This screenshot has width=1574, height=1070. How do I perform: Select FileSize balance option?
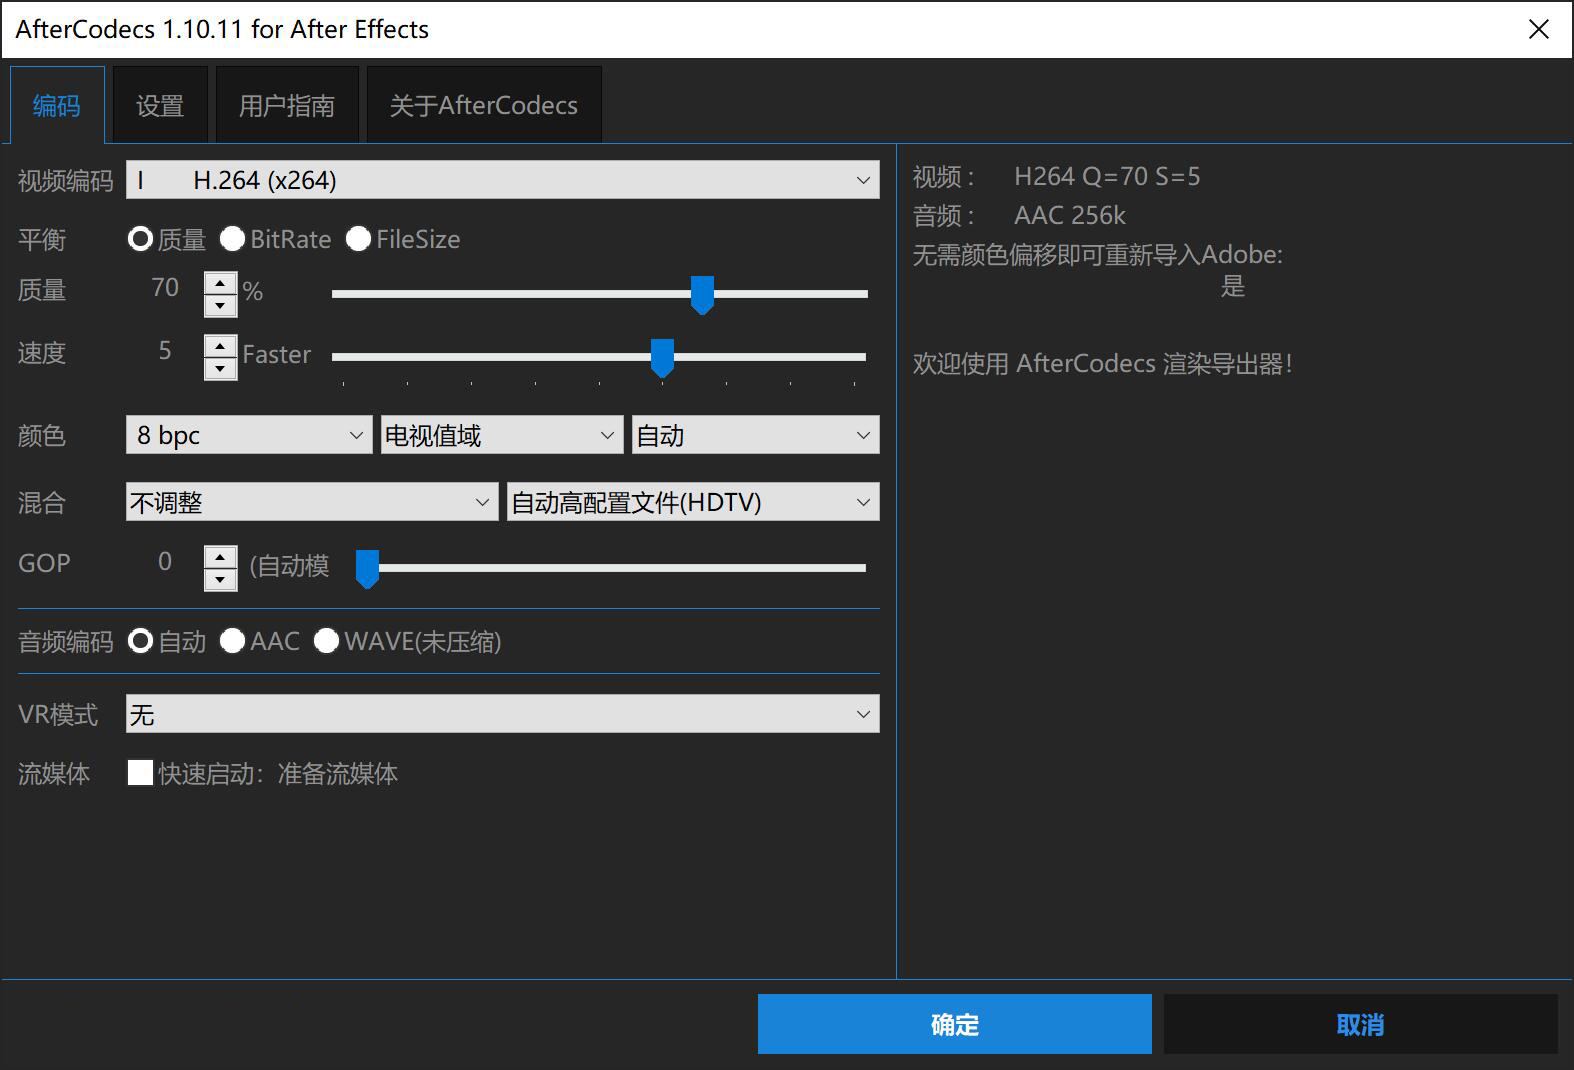pos(358,239)
